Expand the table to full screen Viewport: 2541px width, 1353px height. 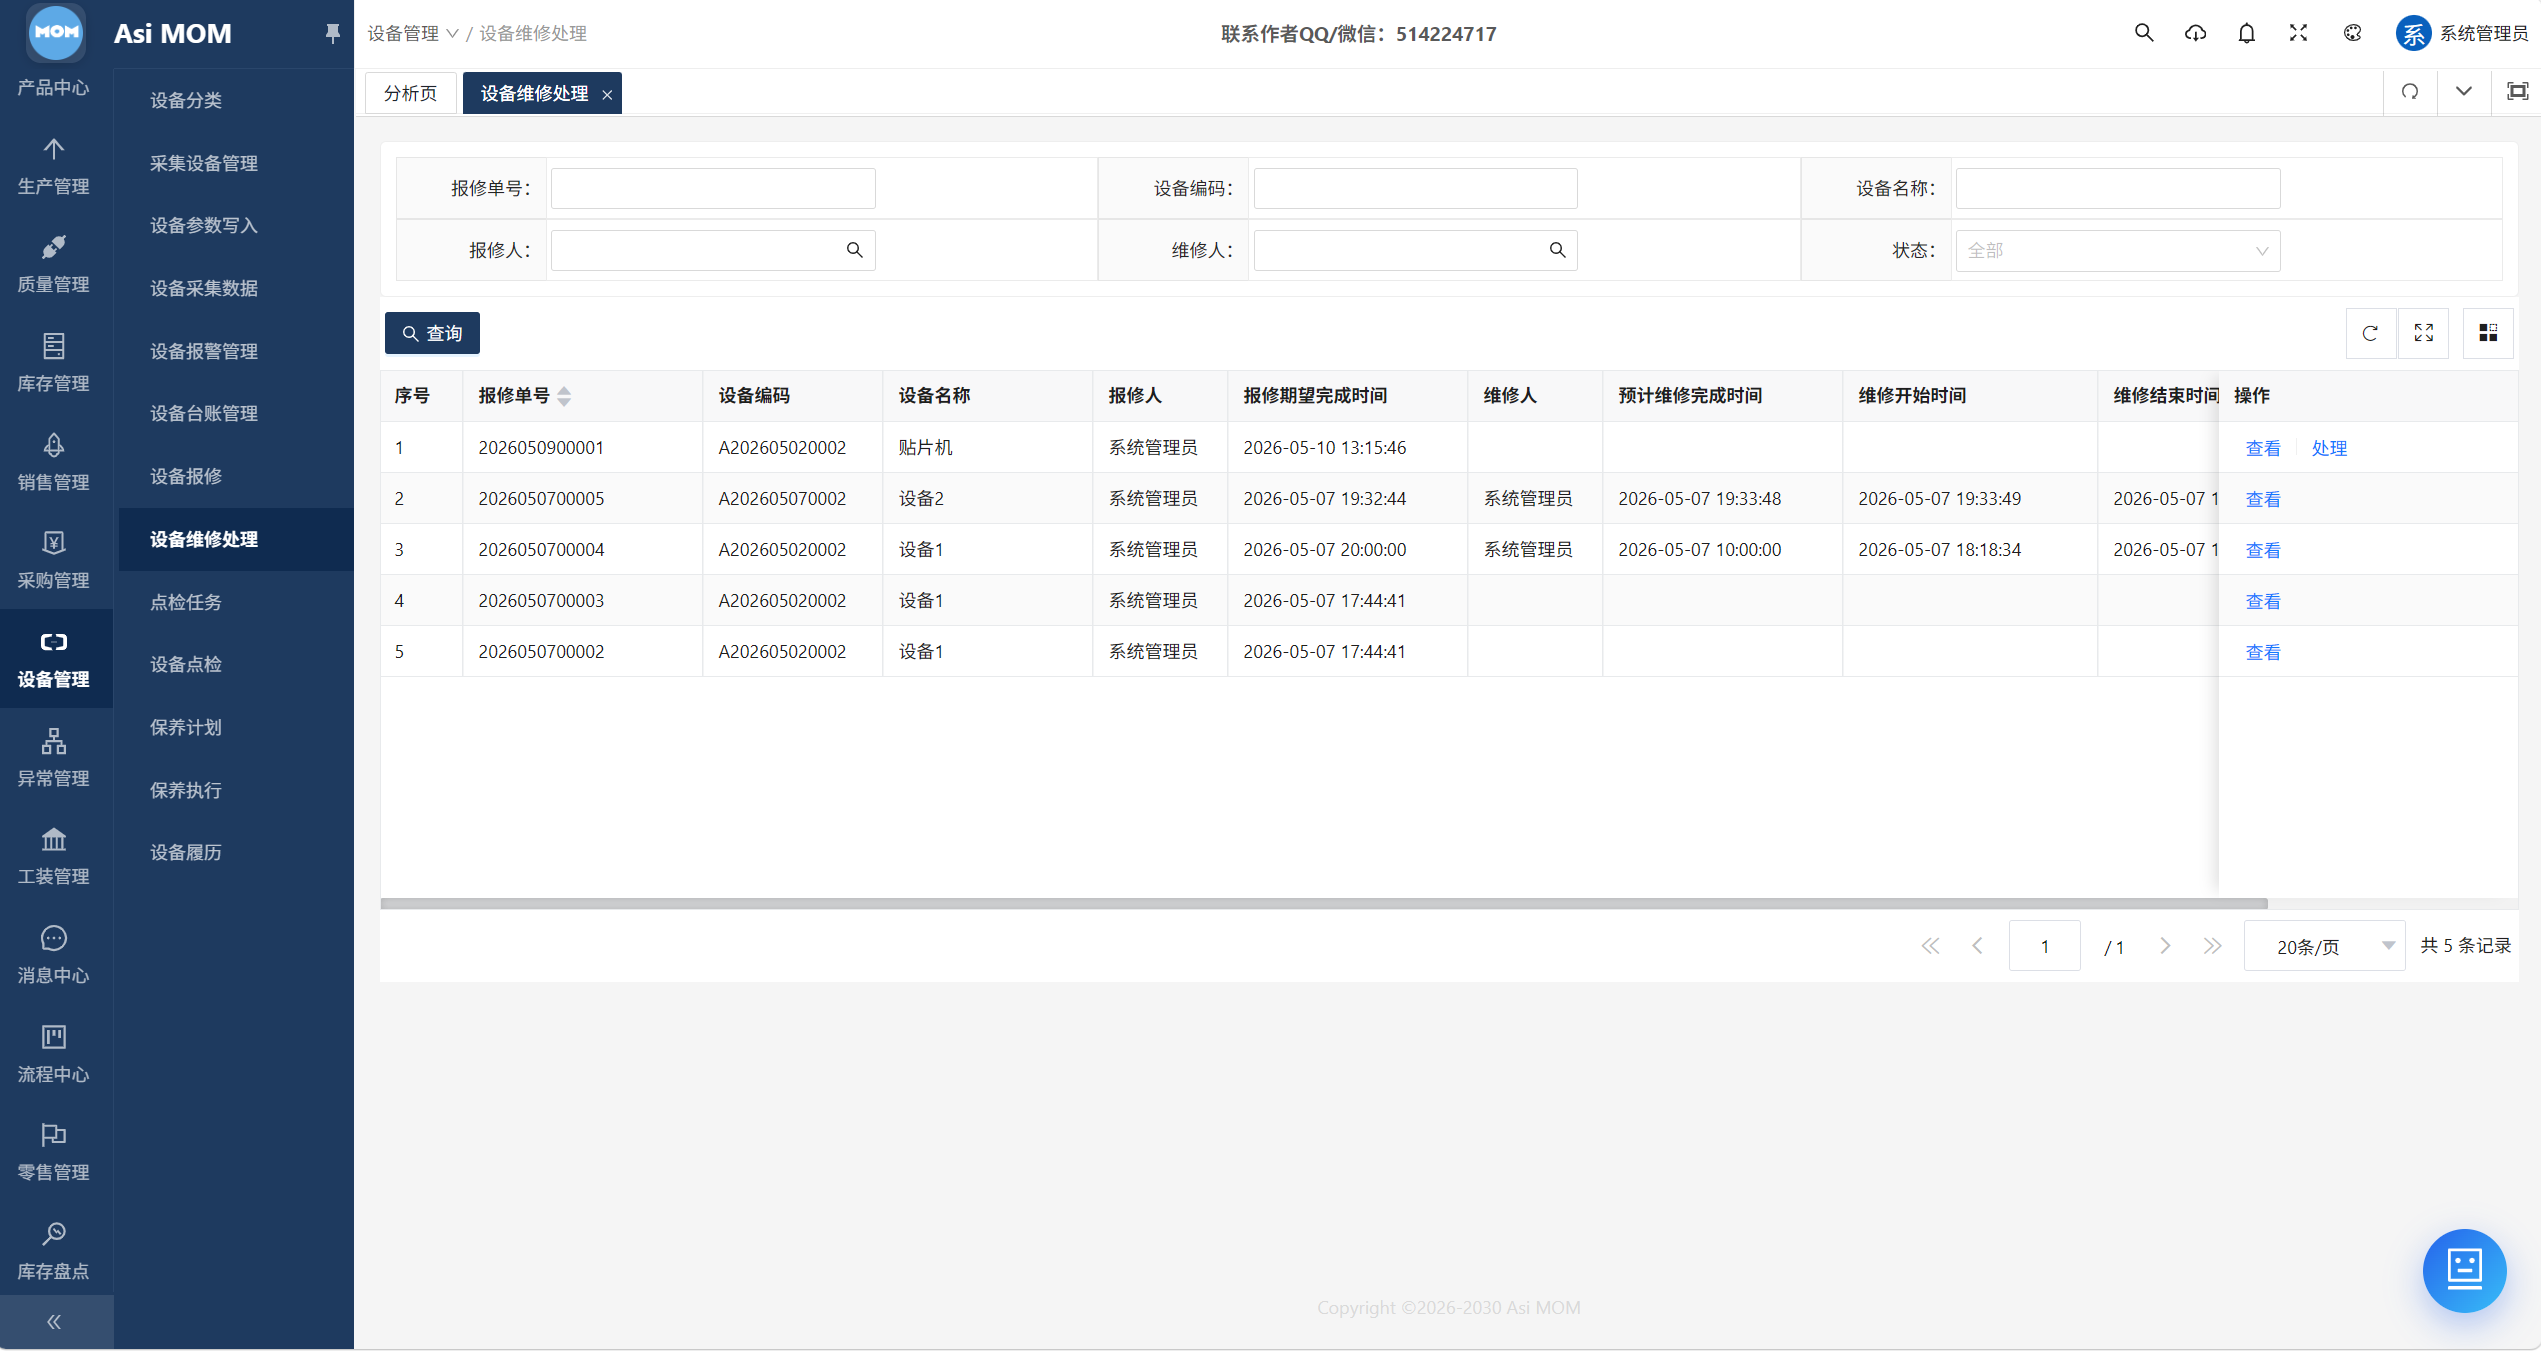point(2423,333)
